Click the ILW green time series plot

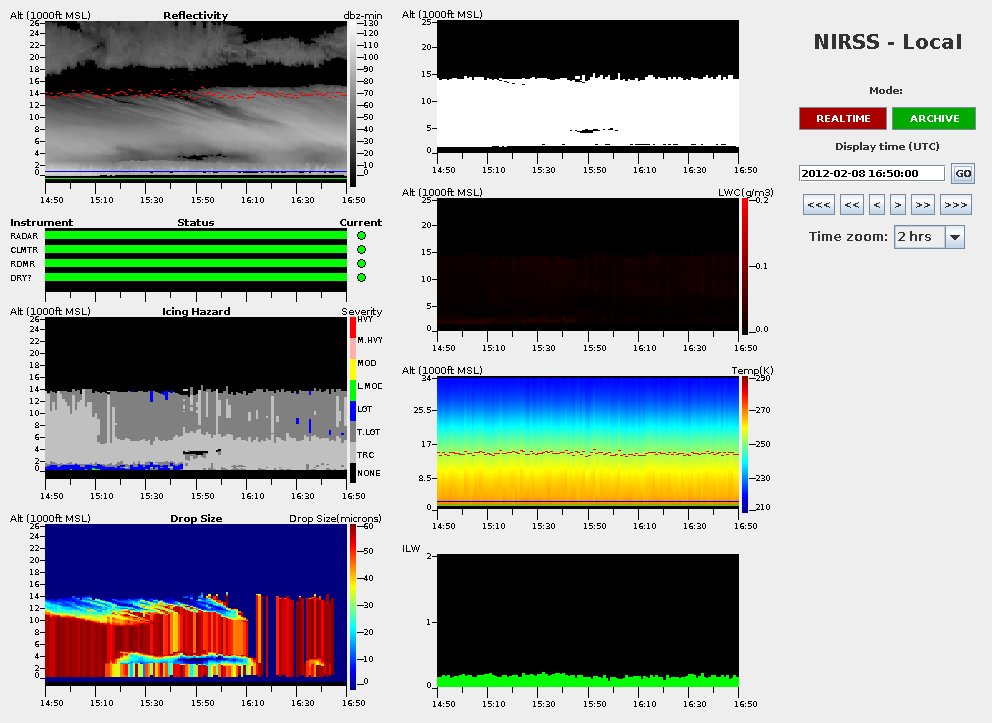(589, 680)
